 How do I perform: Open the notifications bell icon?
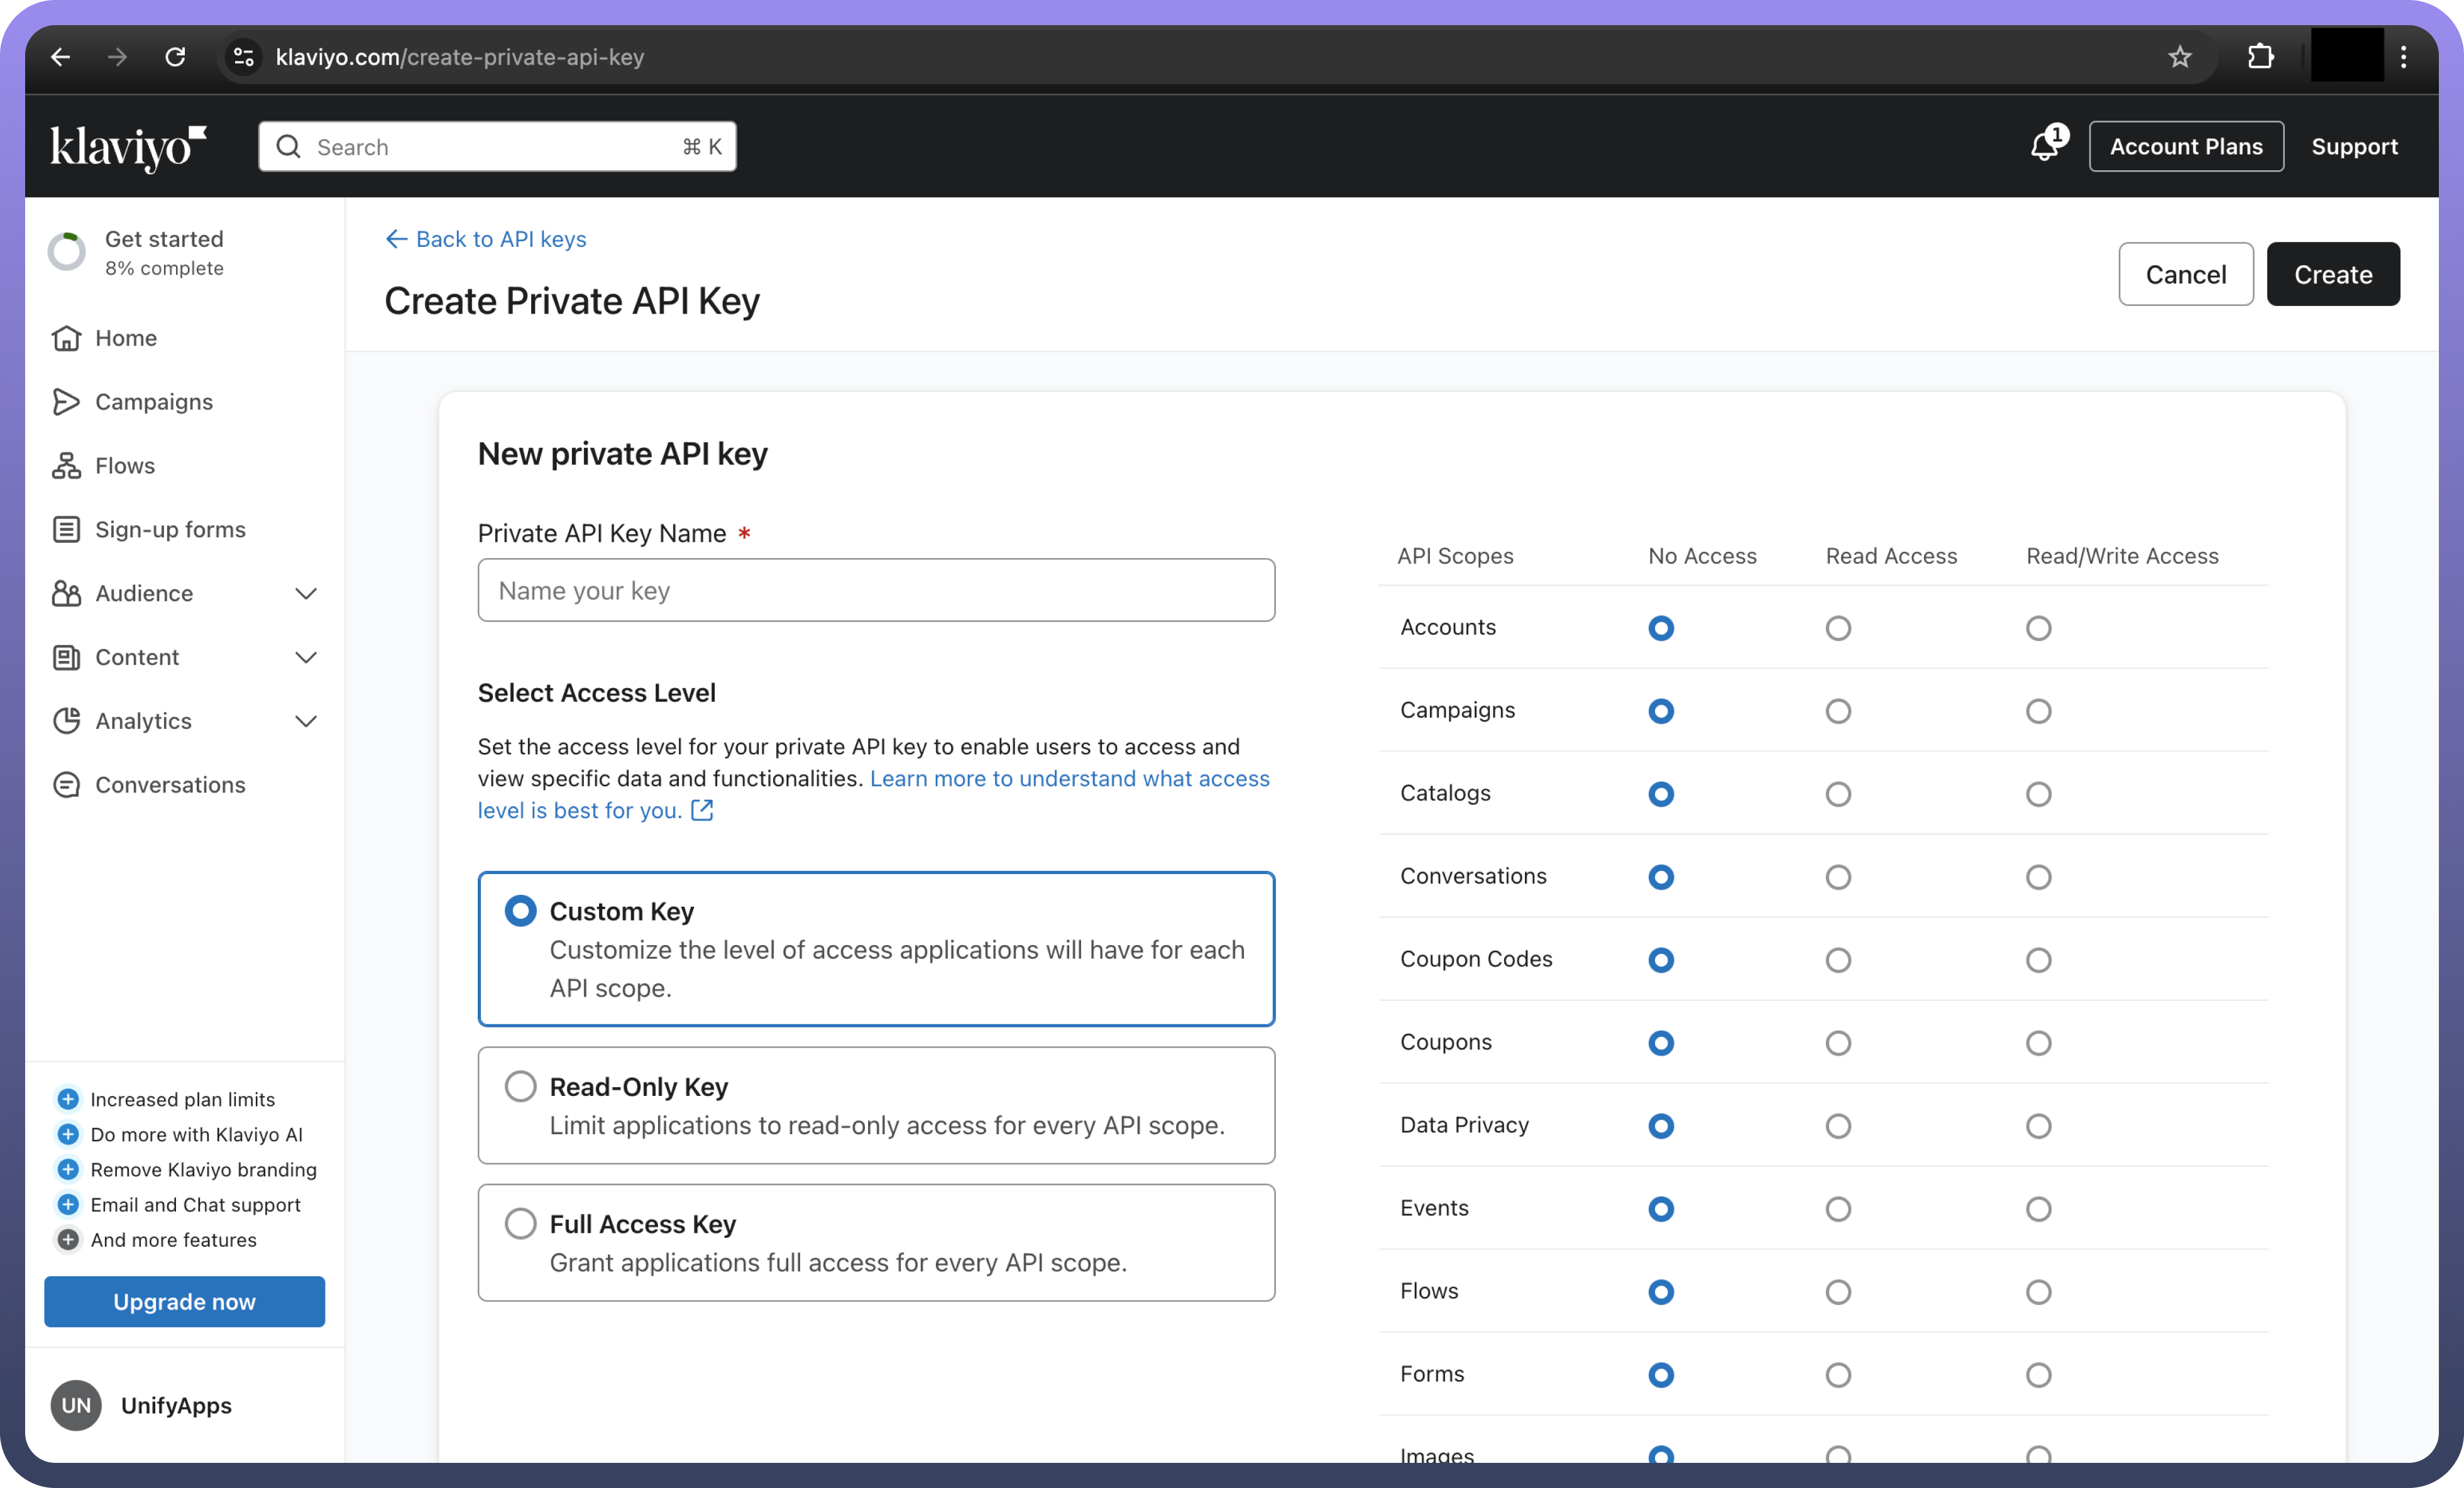point(2044,147)
